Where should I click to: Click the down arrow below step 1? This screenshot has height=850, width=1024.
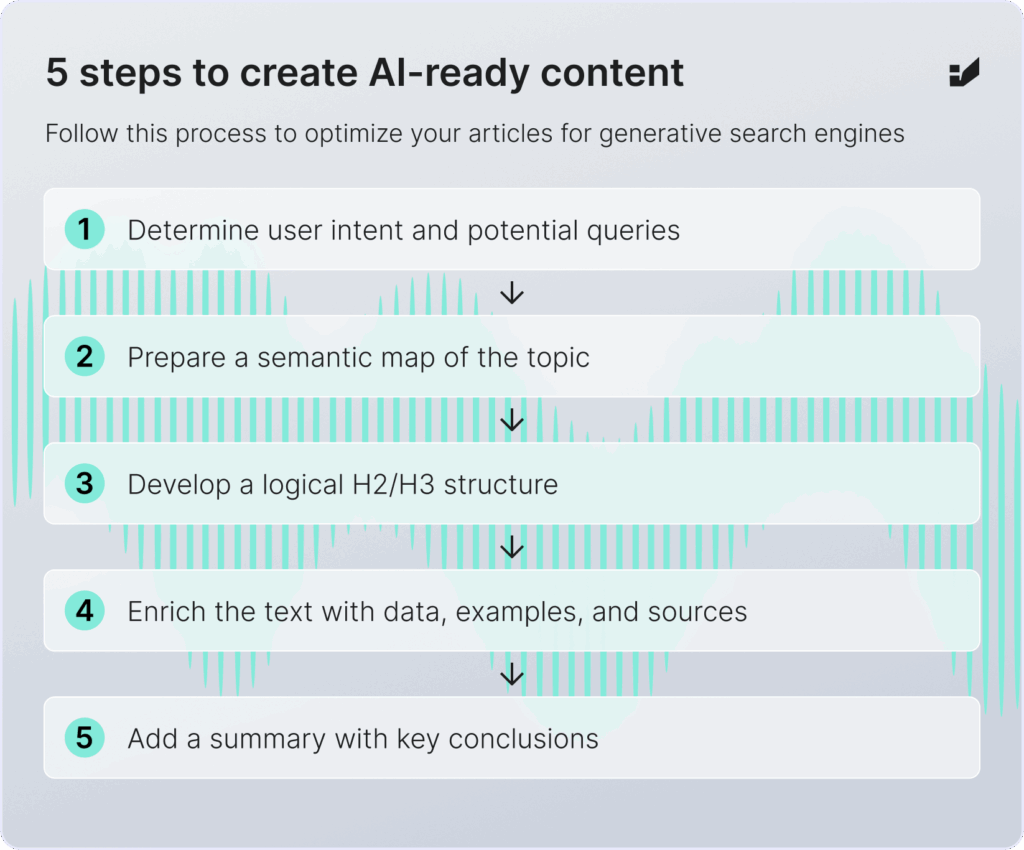[512, 293]
